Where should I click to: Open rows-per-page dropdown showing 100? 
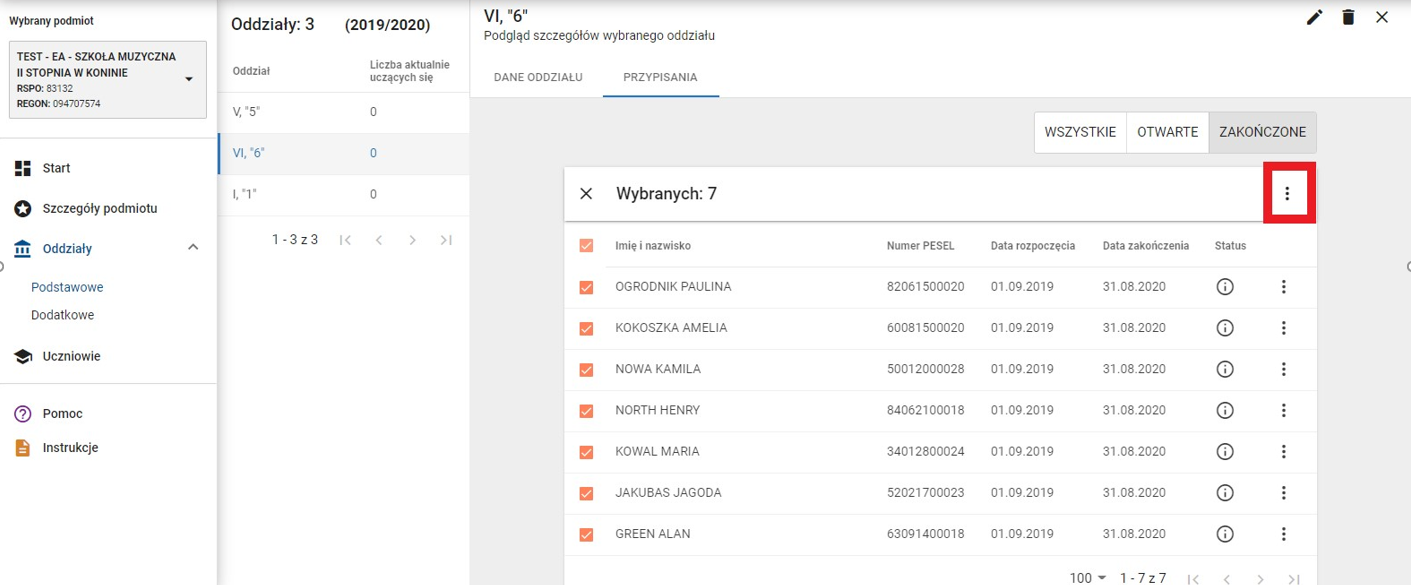pyautogui.click(x=1088, y=578)
